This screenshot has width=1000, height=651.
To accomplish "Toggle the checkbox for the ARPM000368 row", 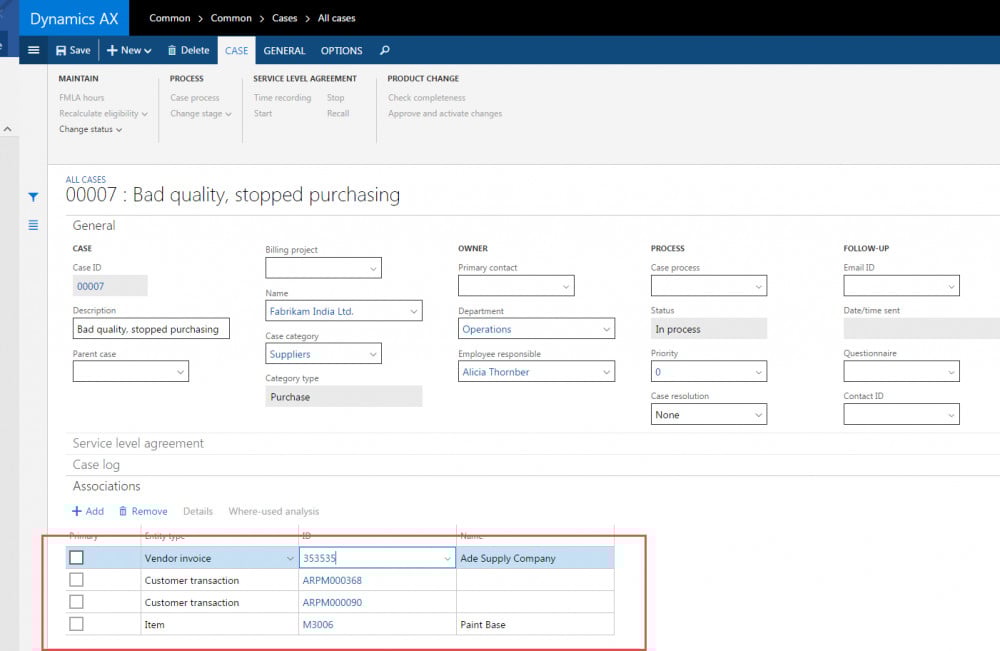I will click(x=76, y=580).
